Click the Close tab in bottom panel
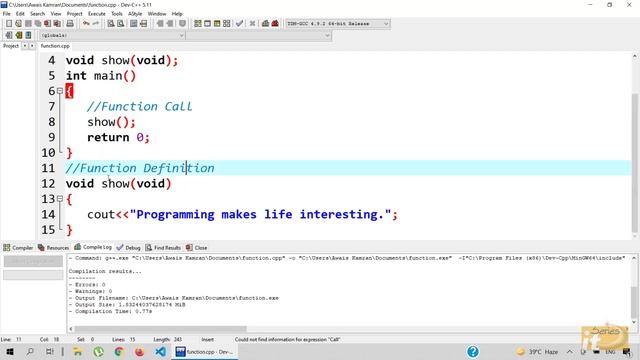This screenshot has width=640, height=360. [196, 248]
